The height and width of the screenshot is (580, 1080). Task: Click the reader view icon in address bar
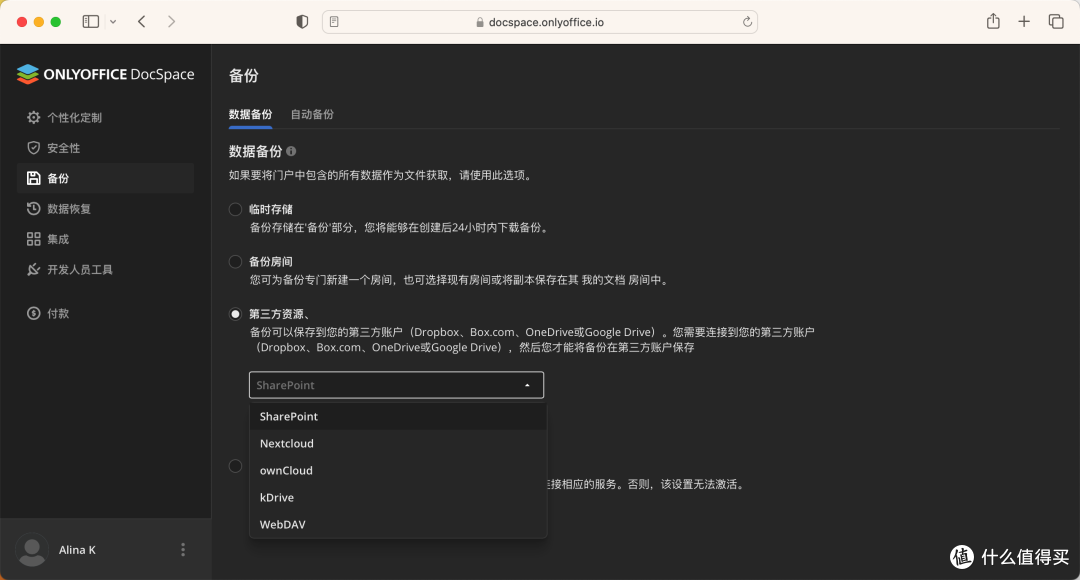(x=334, y=22)
